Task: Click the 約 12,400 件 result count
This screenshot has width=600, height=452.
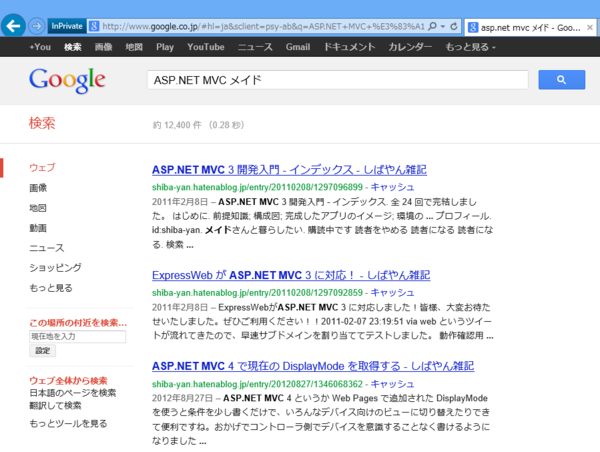Action: [x=177, y=125]
